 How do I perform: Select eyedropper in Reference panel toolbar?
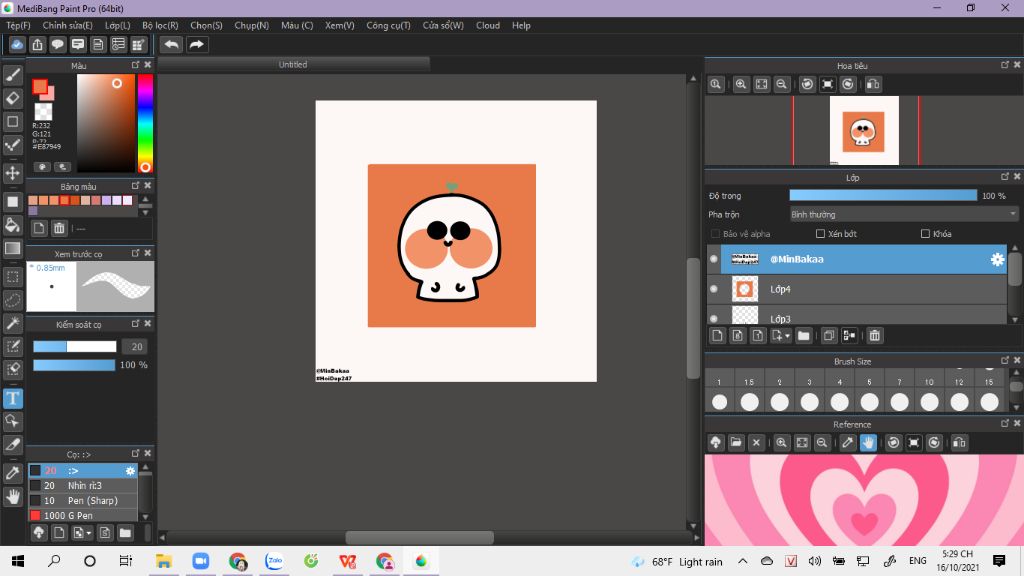point(847,443)
